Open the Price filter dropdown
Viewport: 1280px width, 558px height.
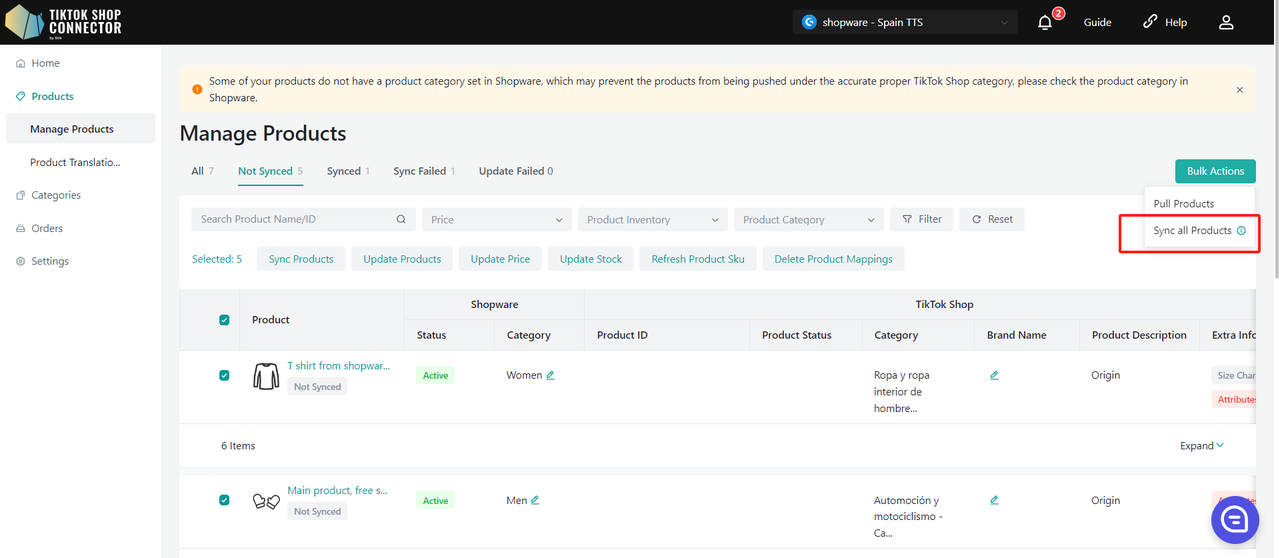click(497, 220)
